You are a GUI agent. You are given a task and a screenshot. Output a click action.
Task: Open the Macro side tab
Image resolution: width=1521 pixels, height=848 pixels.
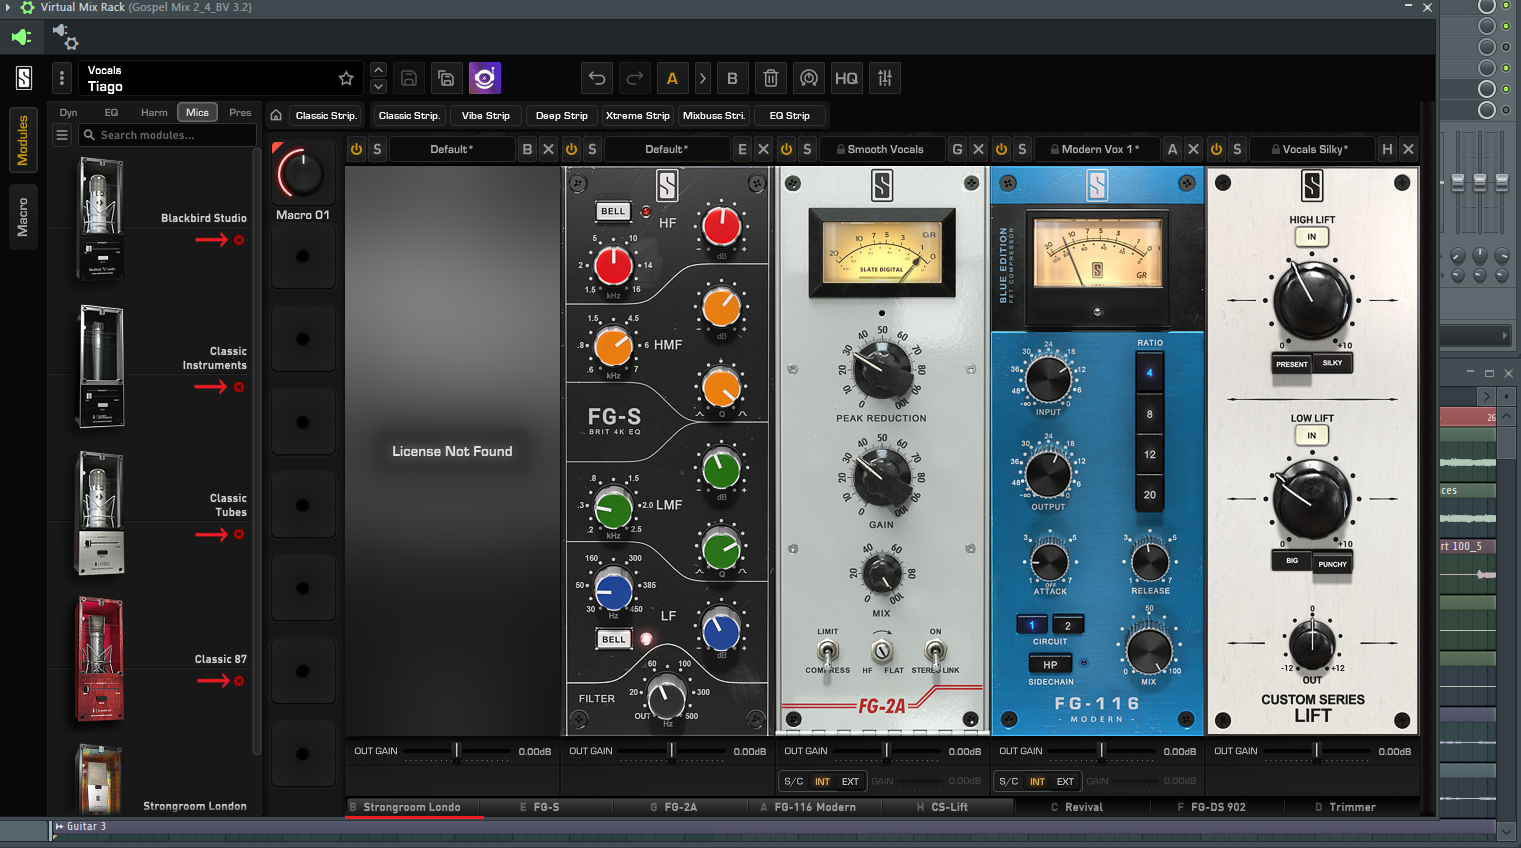point(23,217)
